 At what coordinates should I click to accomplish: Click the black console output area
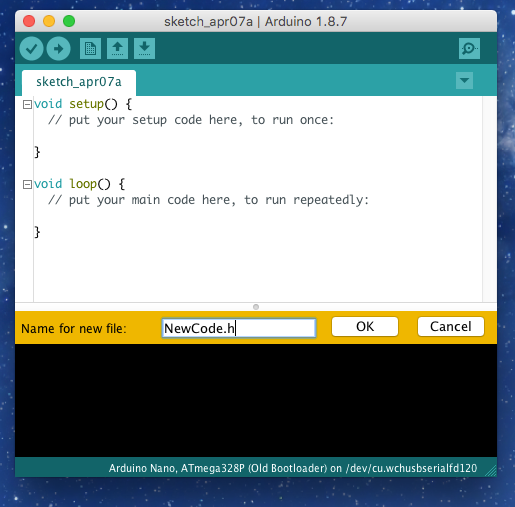click(x=256, y=400)
